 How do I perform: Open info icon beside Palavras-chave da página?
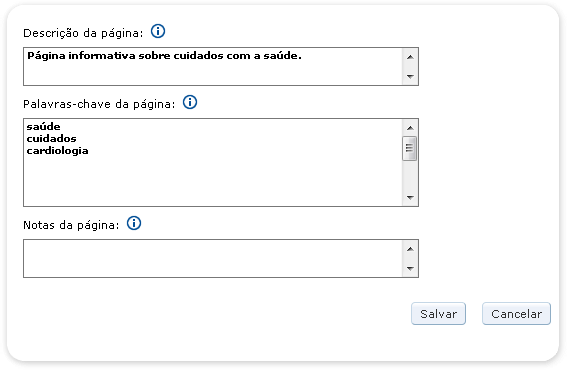pyautogui.click(x=190, y=102)
